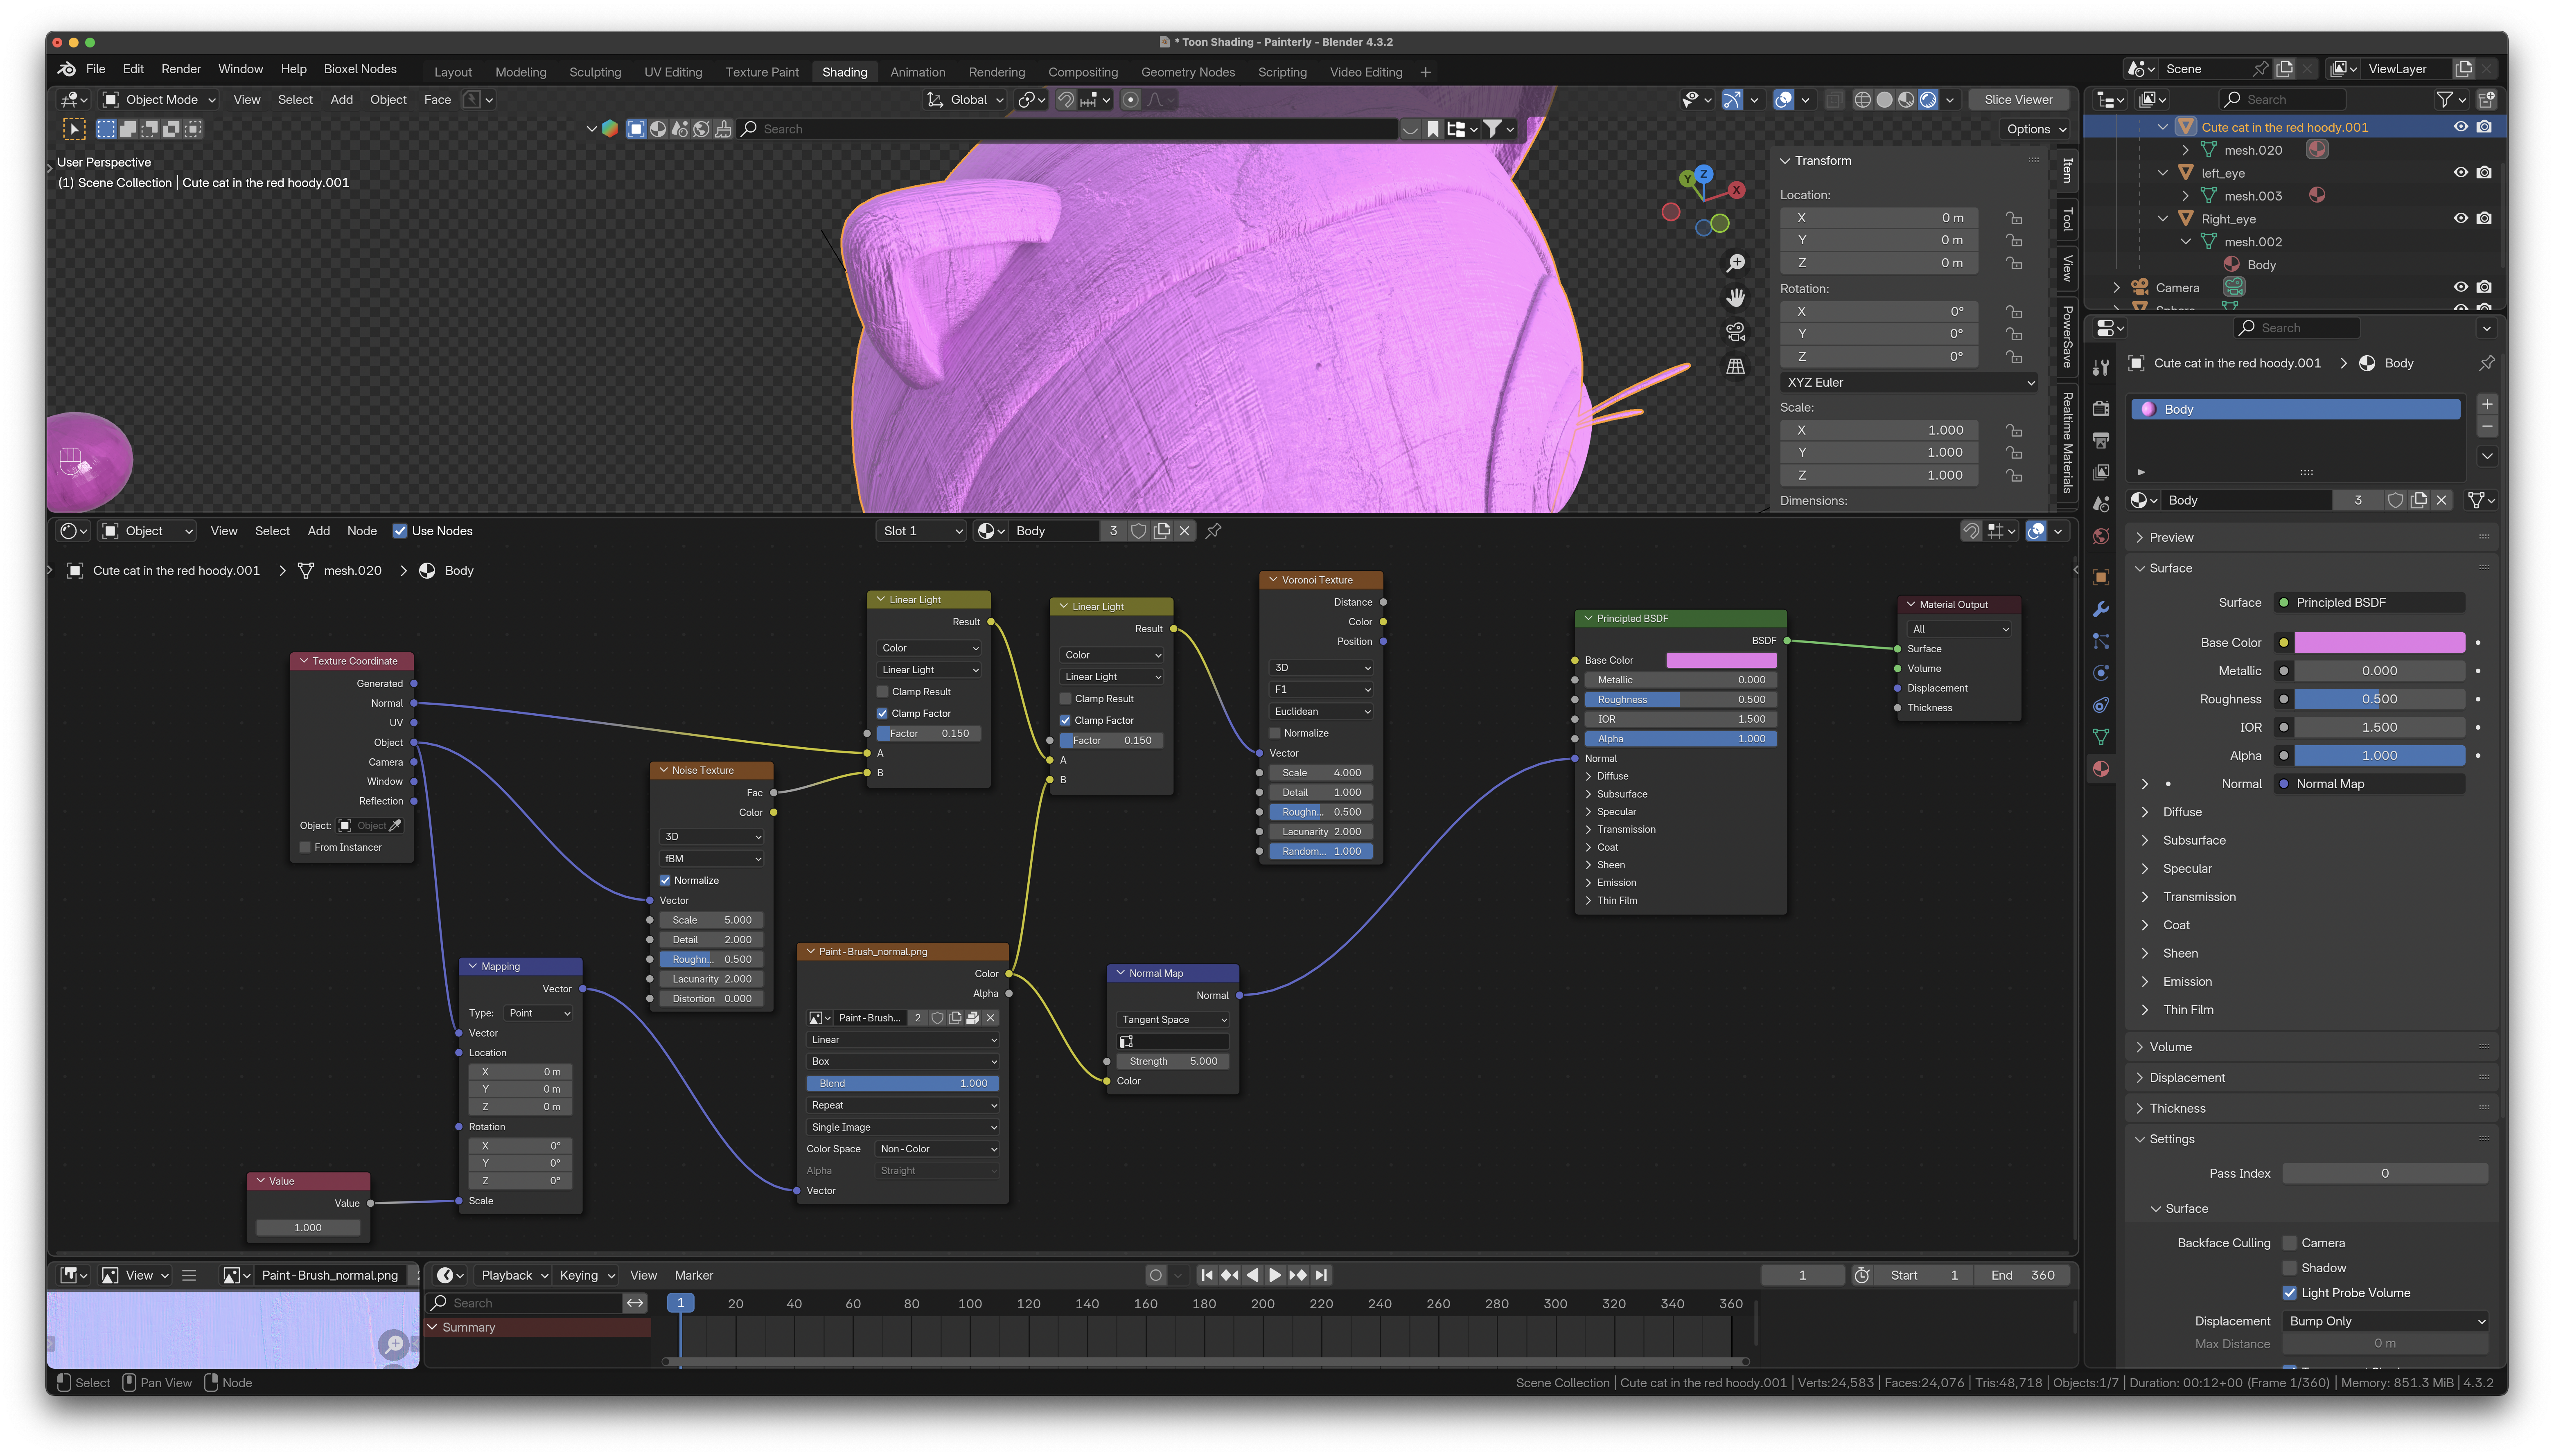Enable Backface Culling Shadow checkbox
This screenshot has height=1456, width=2554.
point(2289,1268)
